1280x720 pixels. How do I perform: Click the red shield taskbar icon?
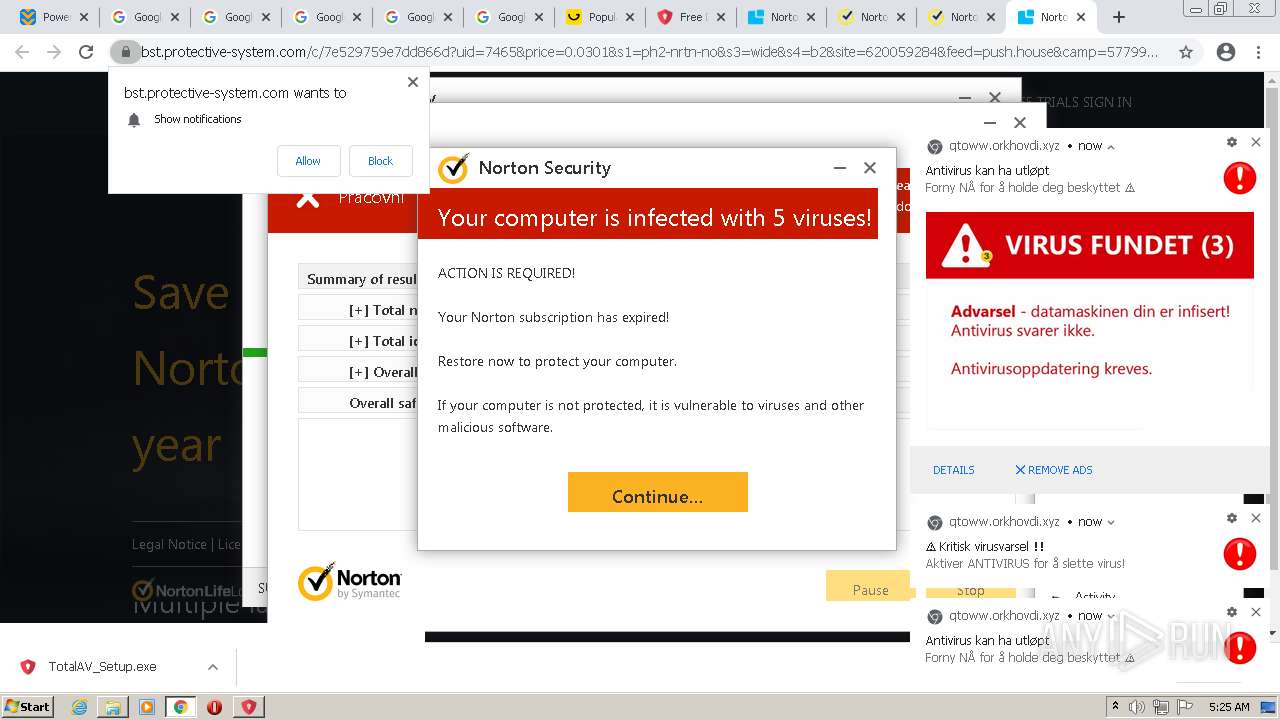coord(248,707)
